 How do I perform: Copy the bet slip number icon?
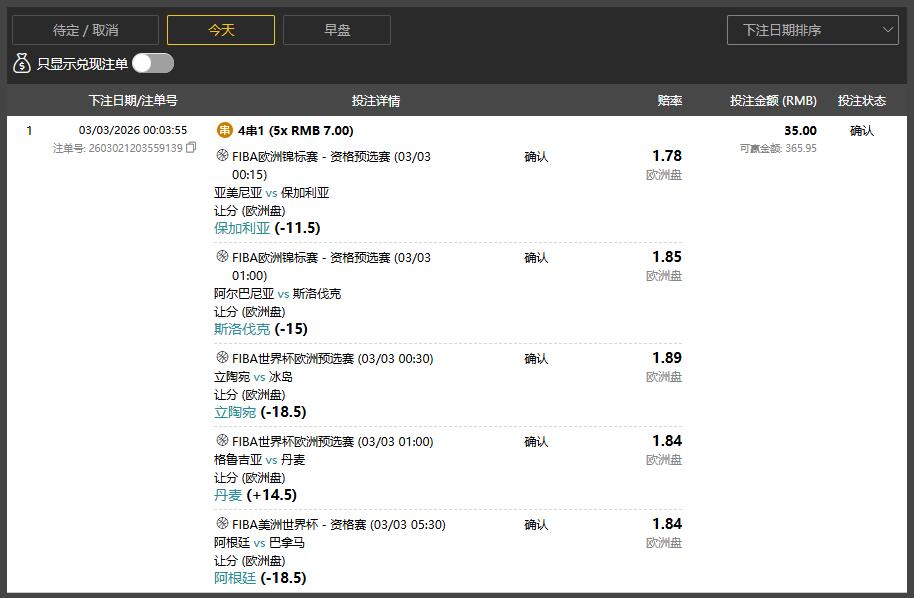(x=191, y=148)
